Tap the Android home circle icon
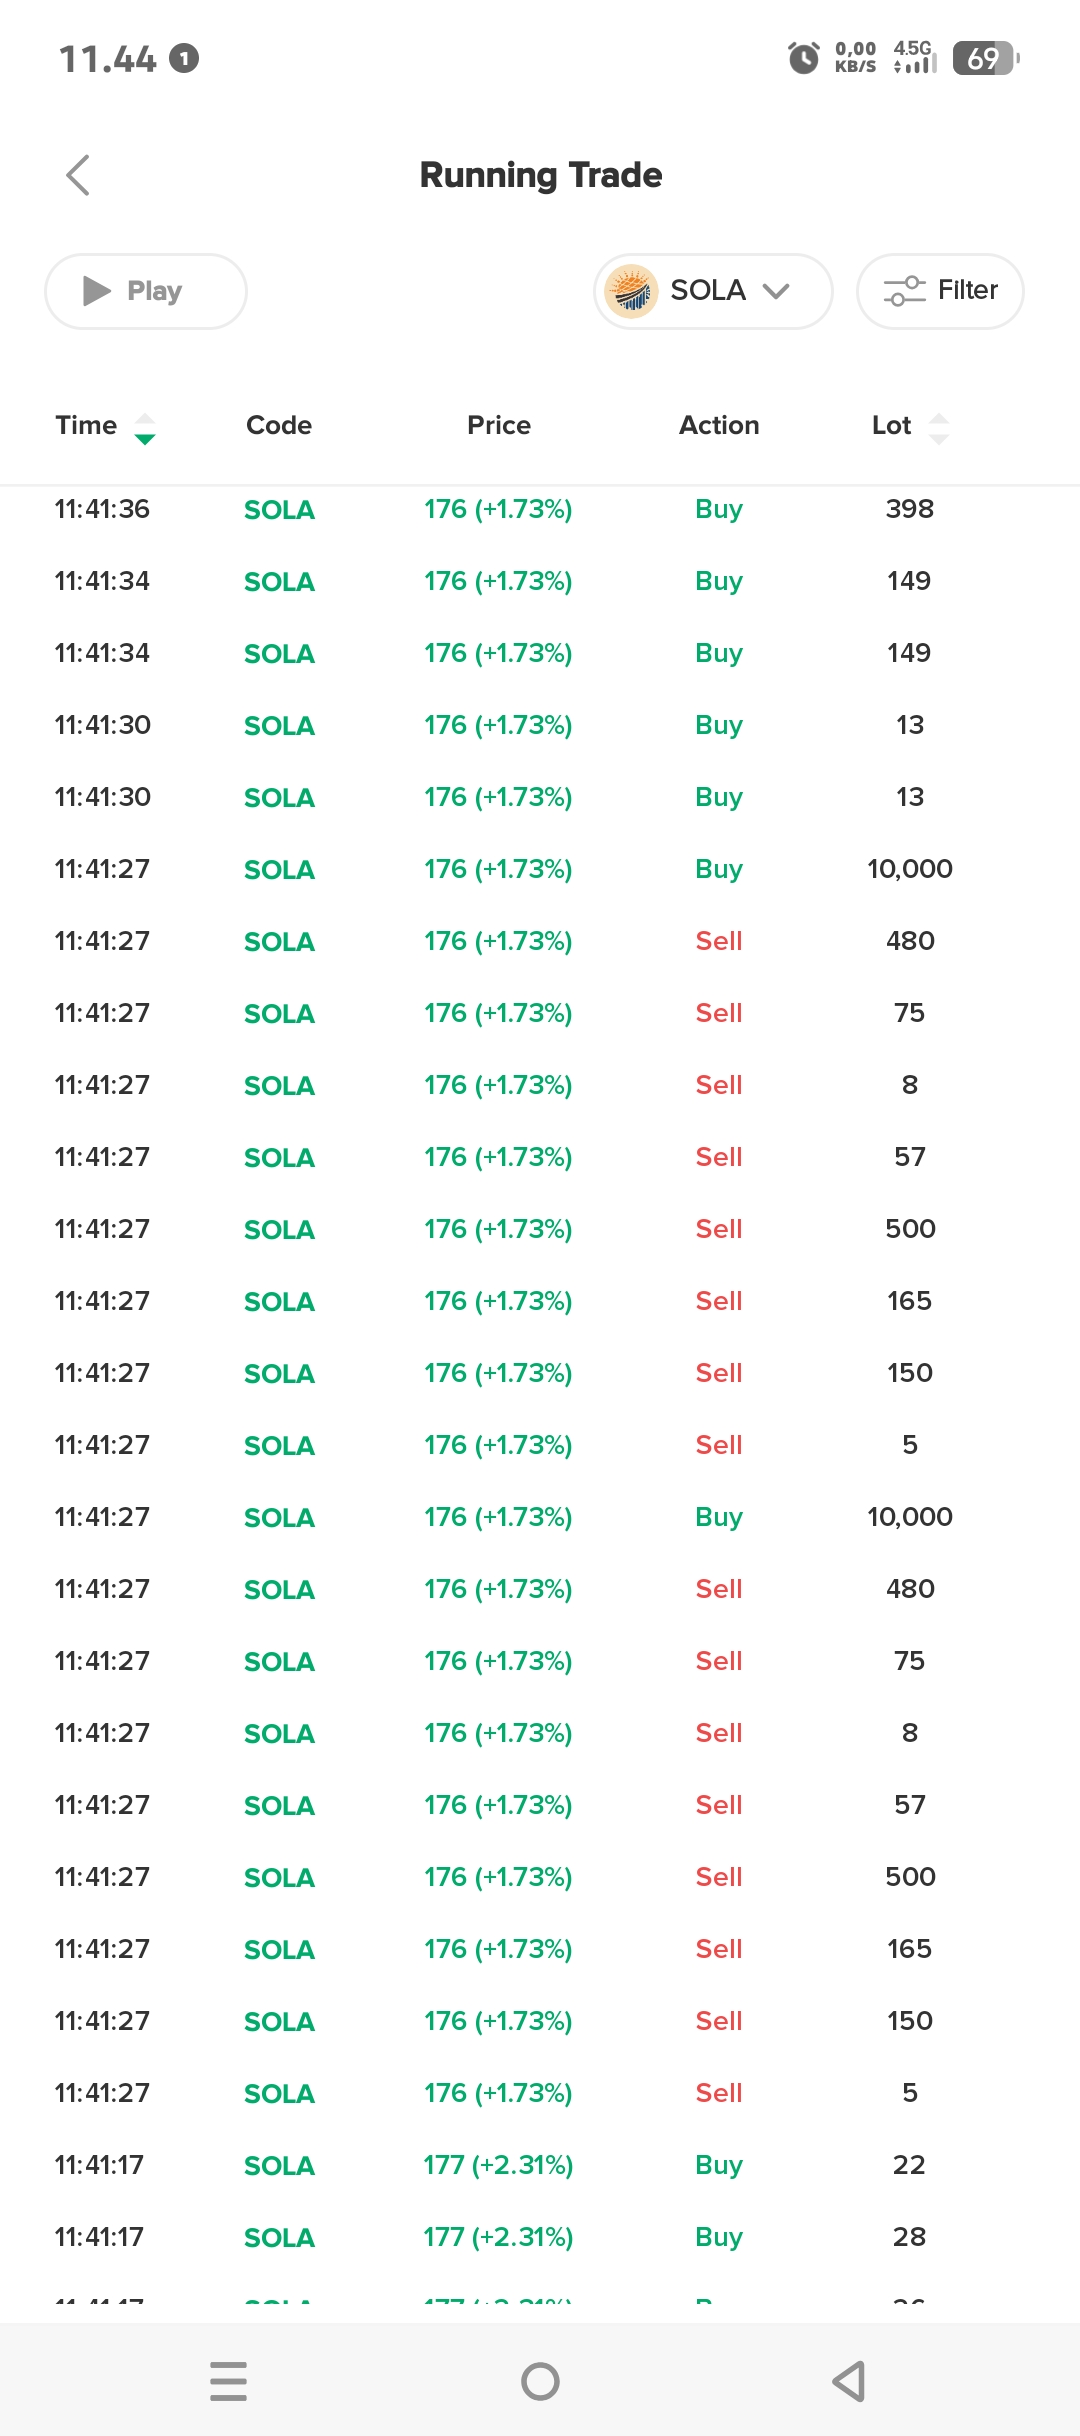 click(x=540, y=2381)
